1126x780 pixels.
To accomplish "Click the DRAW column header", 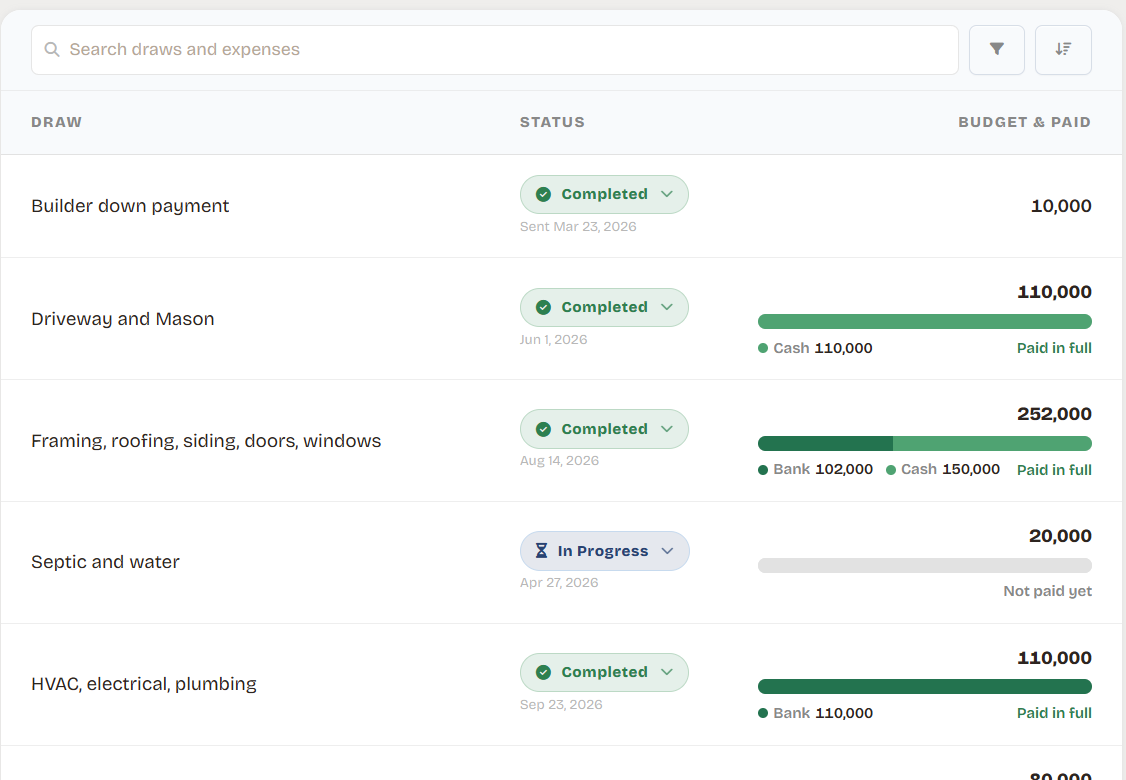I will (x=57, y=122).
